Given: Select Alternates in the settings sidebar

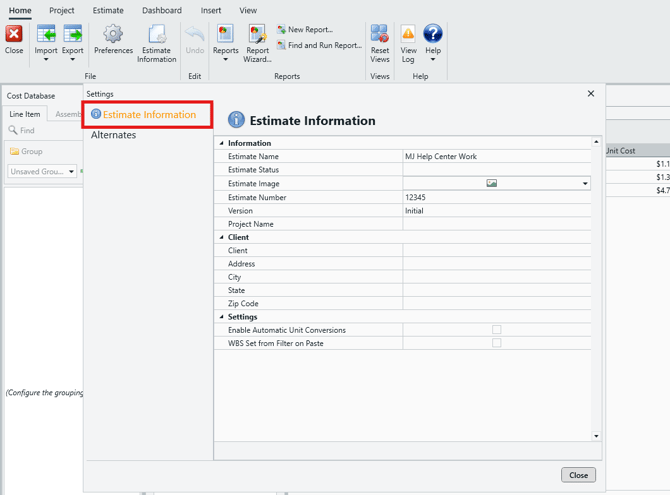Looking at the screenshot, I should pos(113,135).
